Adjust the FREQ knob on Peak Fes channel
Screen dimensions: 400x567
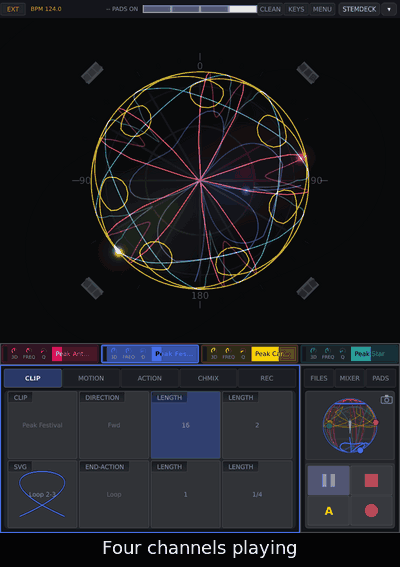pos(129,353)
